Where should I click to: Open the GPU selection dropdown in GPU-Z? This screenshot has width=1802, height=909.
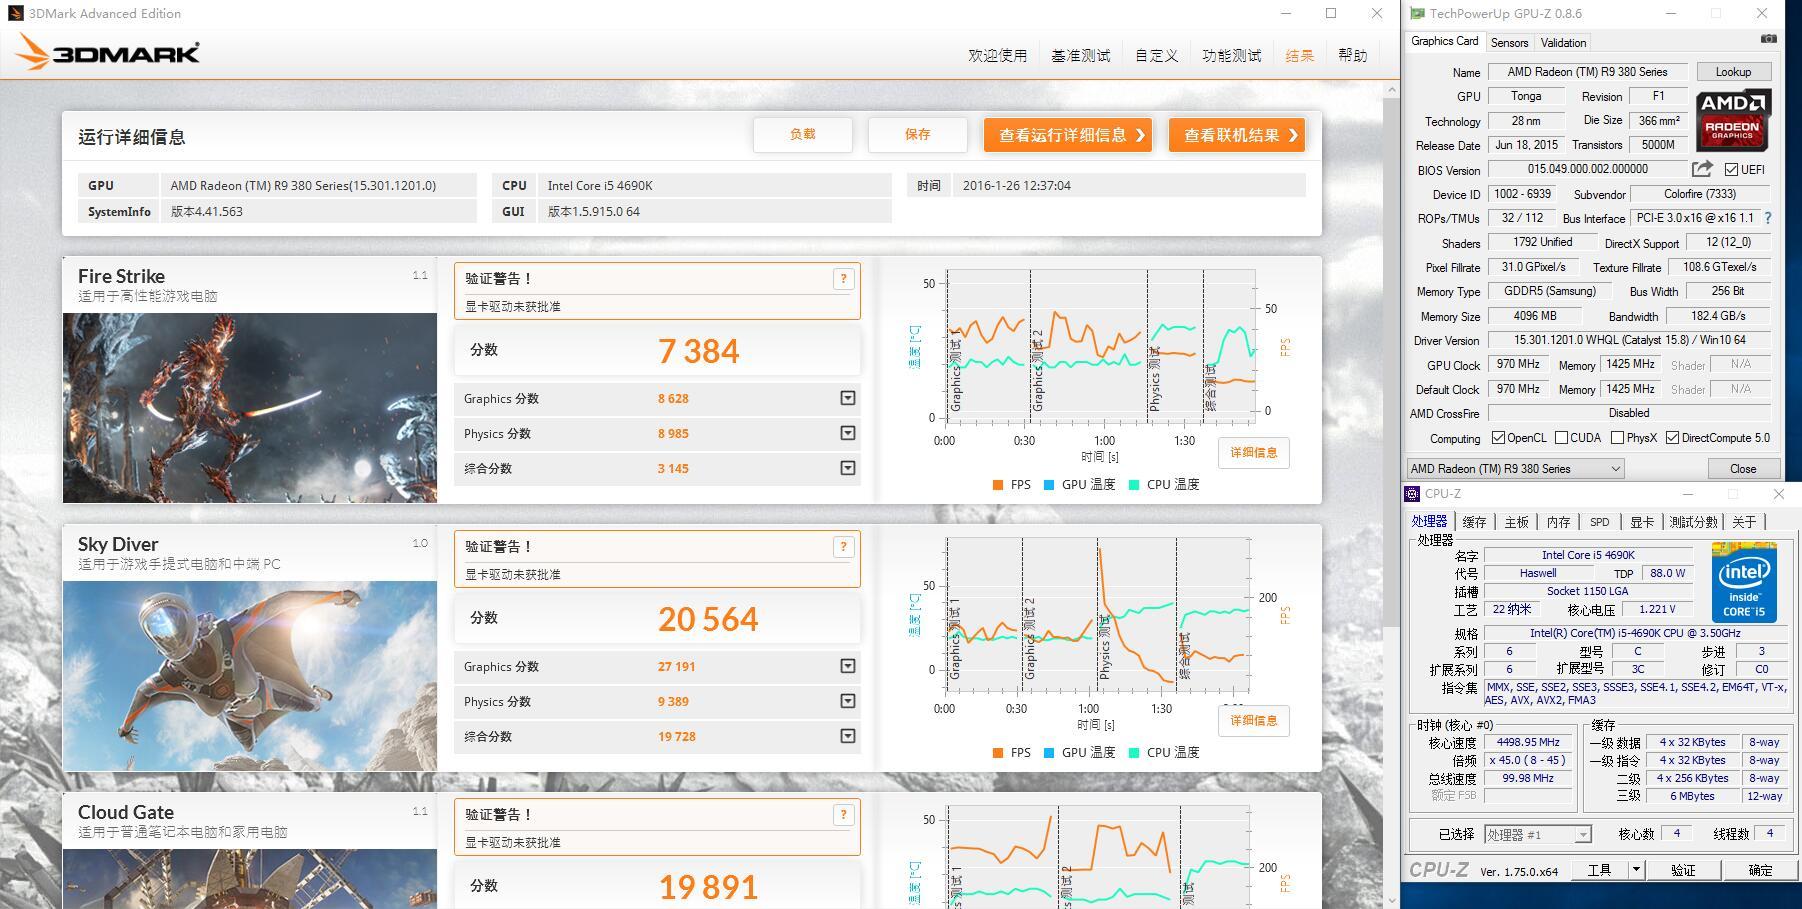tap(1617, 468)
